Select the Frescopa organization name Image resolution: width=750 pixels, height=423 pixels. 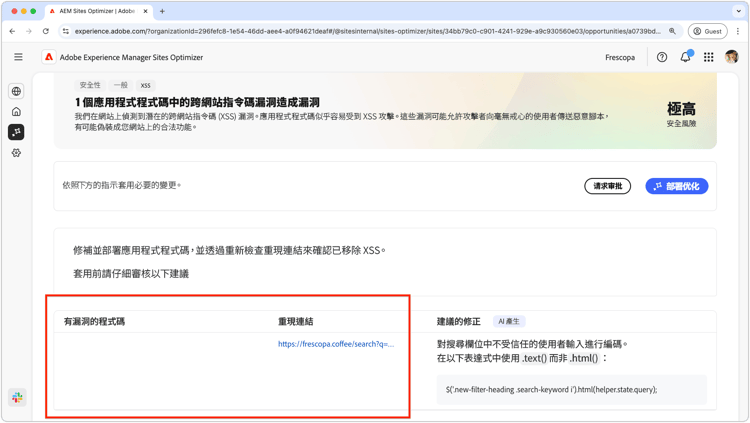coord(620,57)
